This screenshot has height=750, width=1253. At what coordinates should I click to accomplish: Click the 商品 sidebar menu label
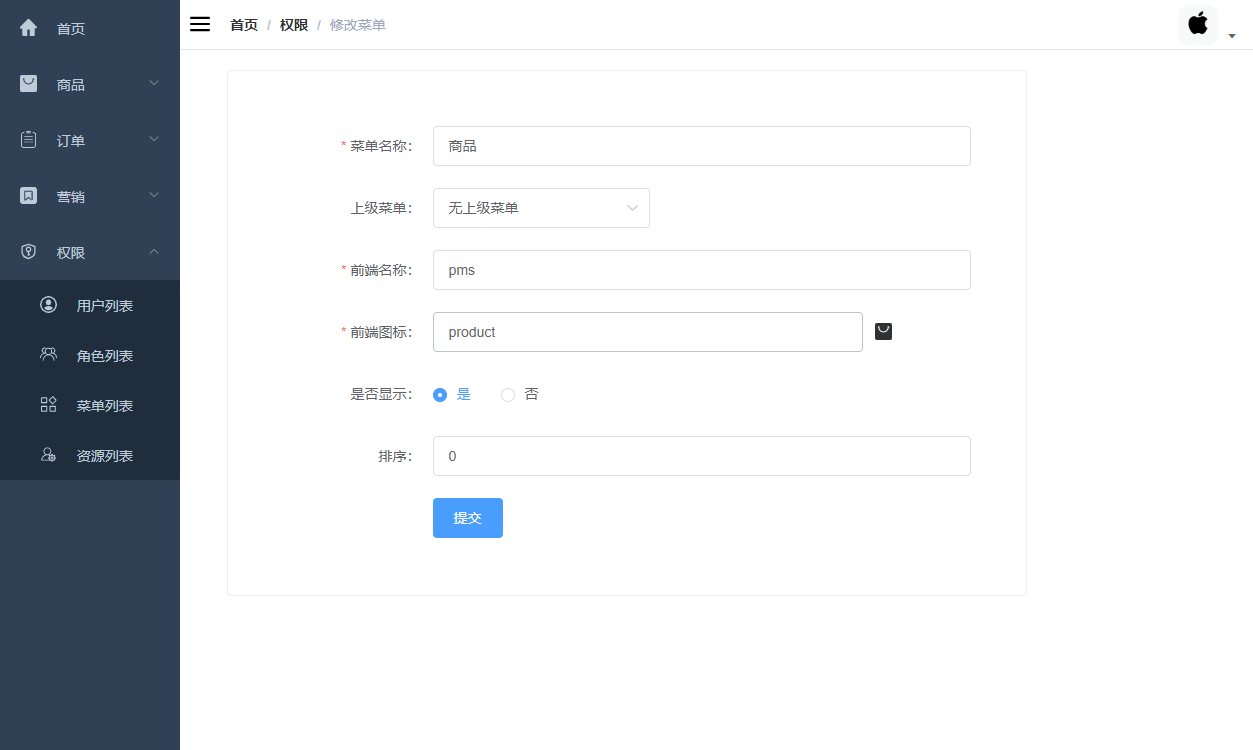(71, 85)
